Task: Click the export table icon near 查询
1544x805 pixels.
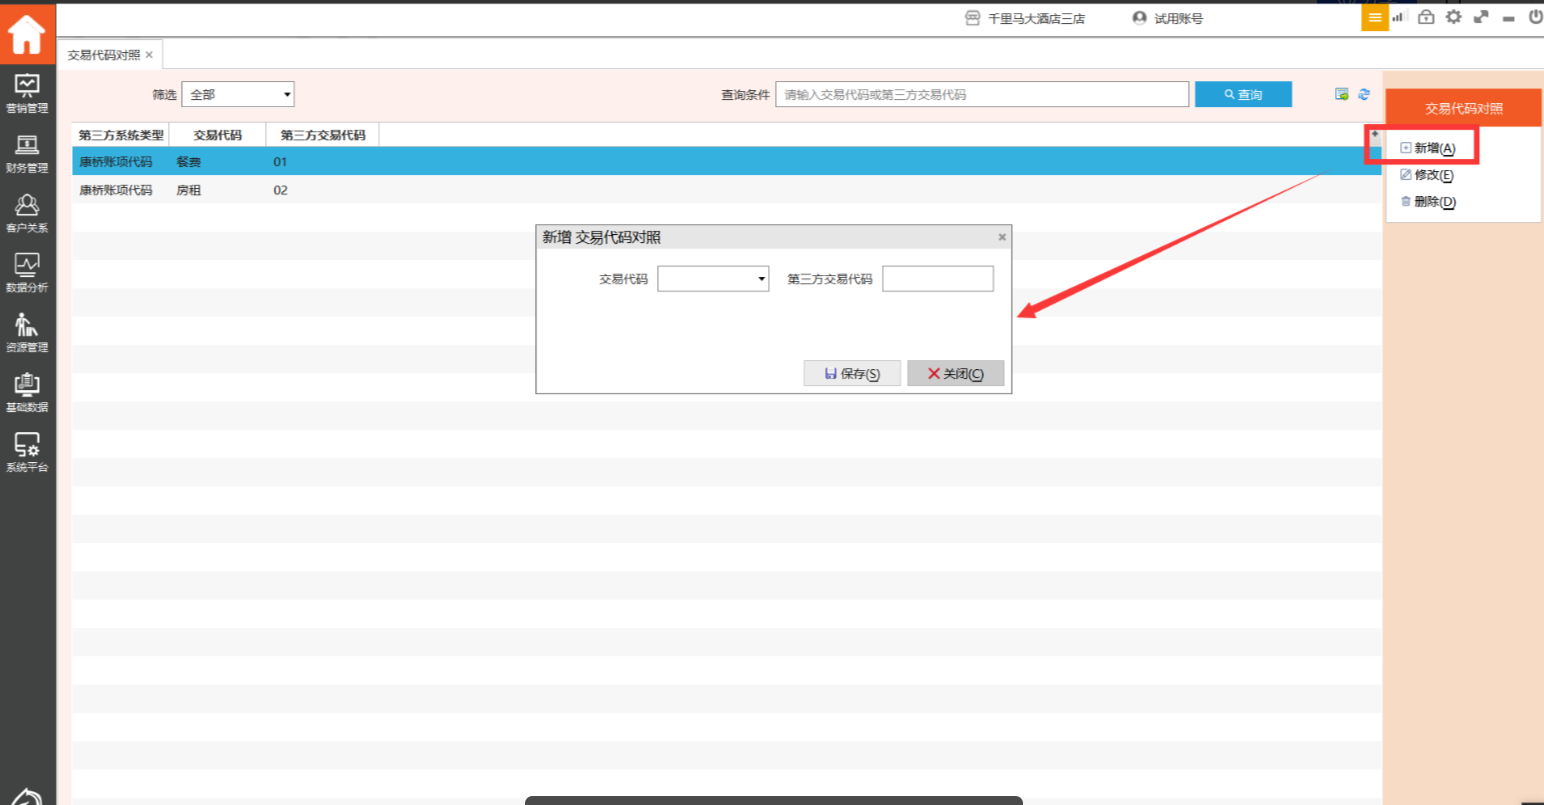Action: 1342,94
